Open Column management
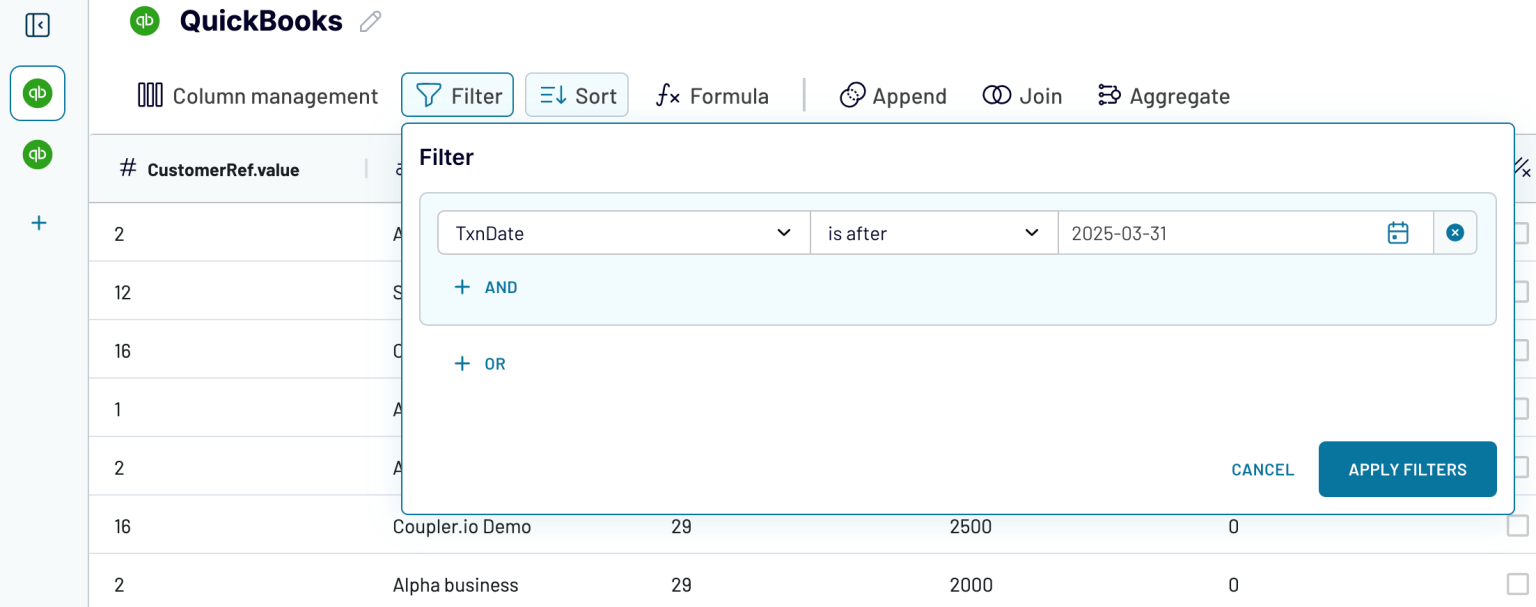Image resolution: width=1536 pixels, height=607 pixels. pyautogui.click(x=256, y=95)
